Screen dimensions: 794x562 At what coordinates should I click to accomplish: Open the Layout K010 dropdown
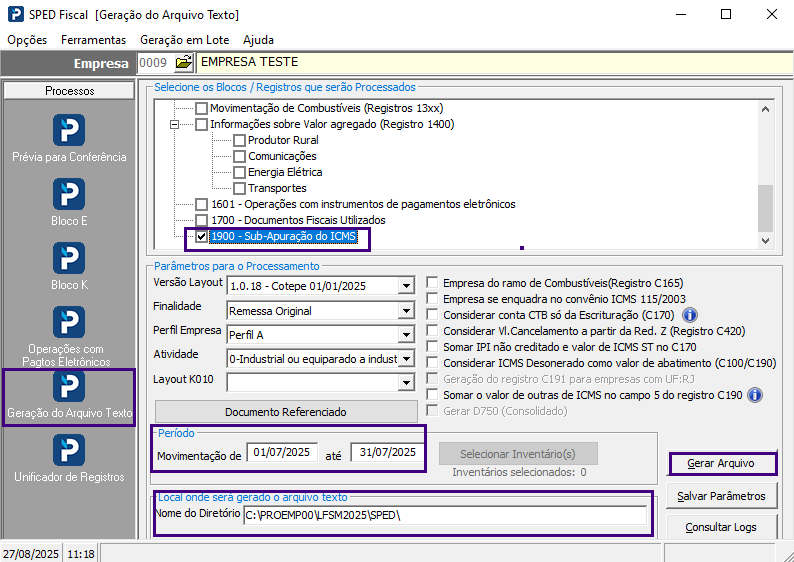point(406,383)
